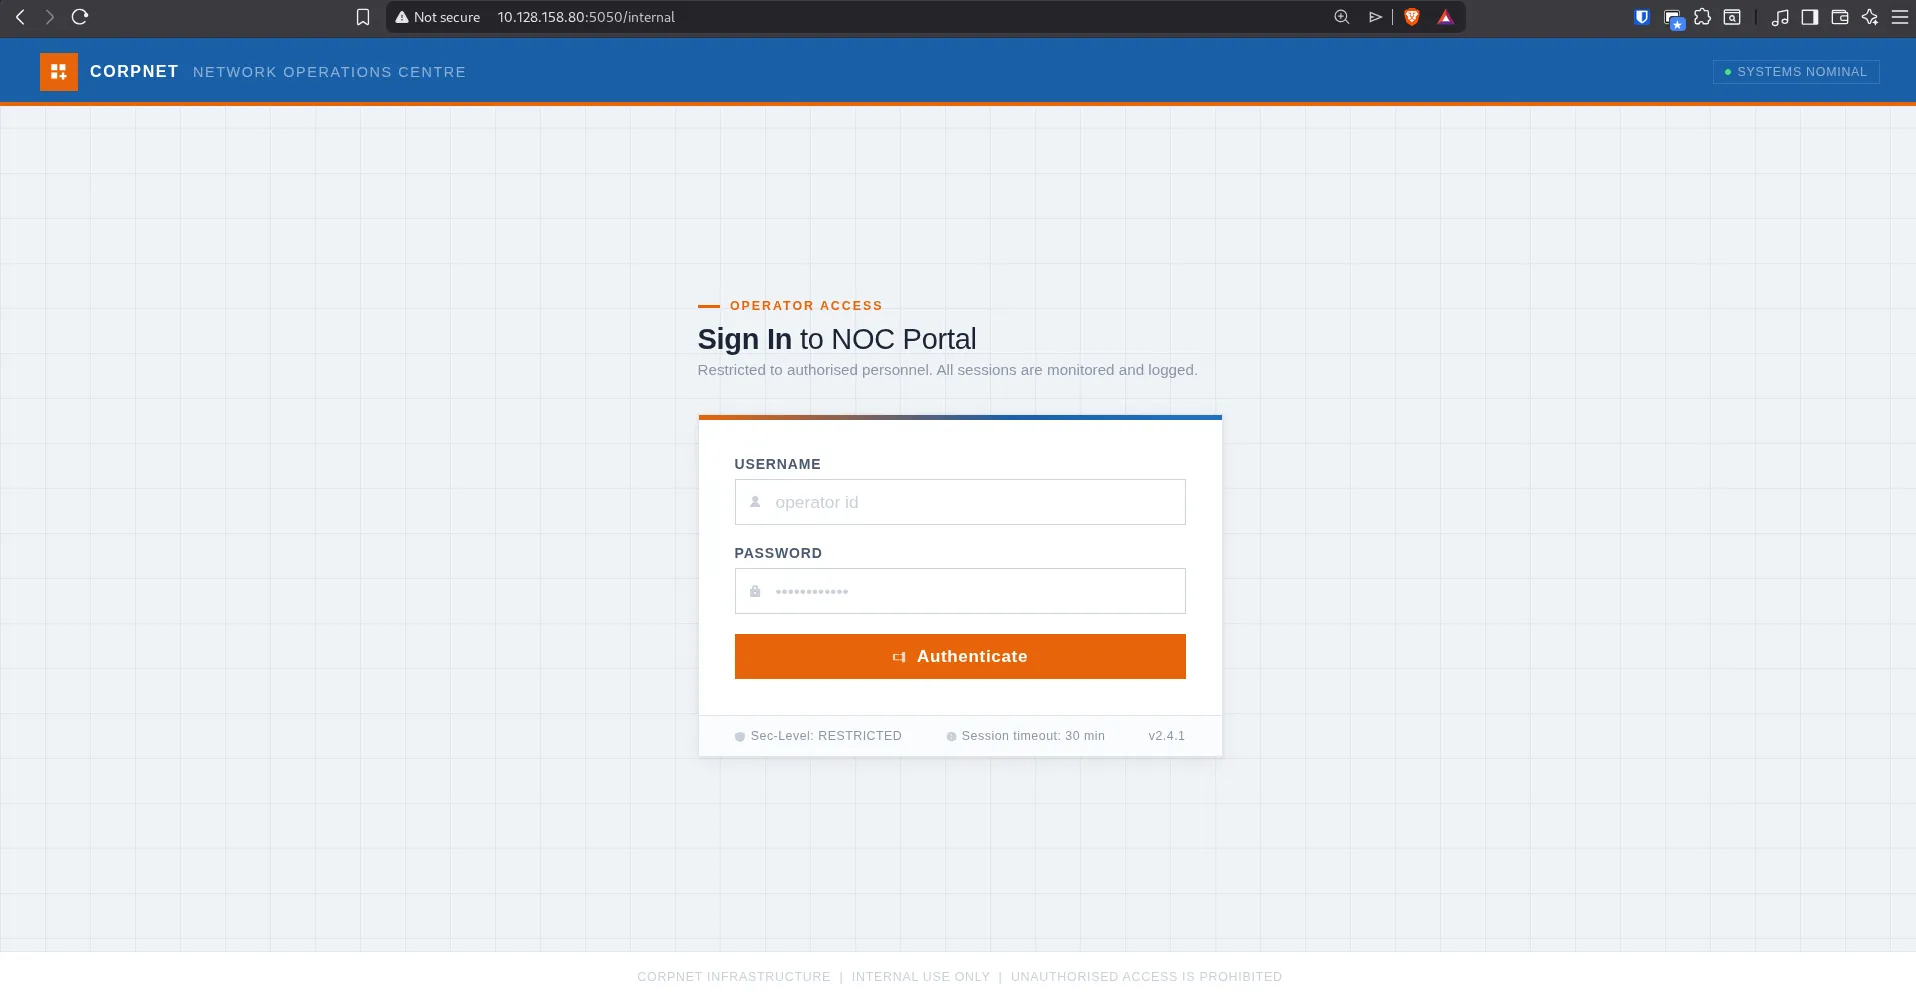Screen dimensions: 1916x1002
Task: Click the Authenticate button
Action: 960,656
